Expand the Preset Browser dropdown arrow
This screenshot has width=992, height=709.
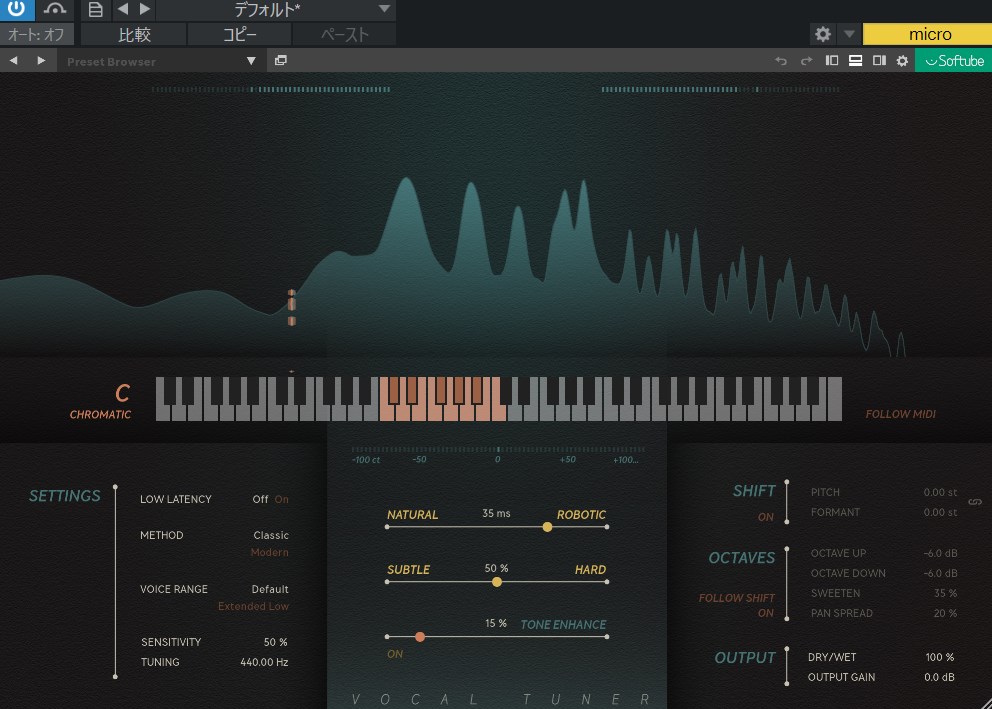[252, 61]
